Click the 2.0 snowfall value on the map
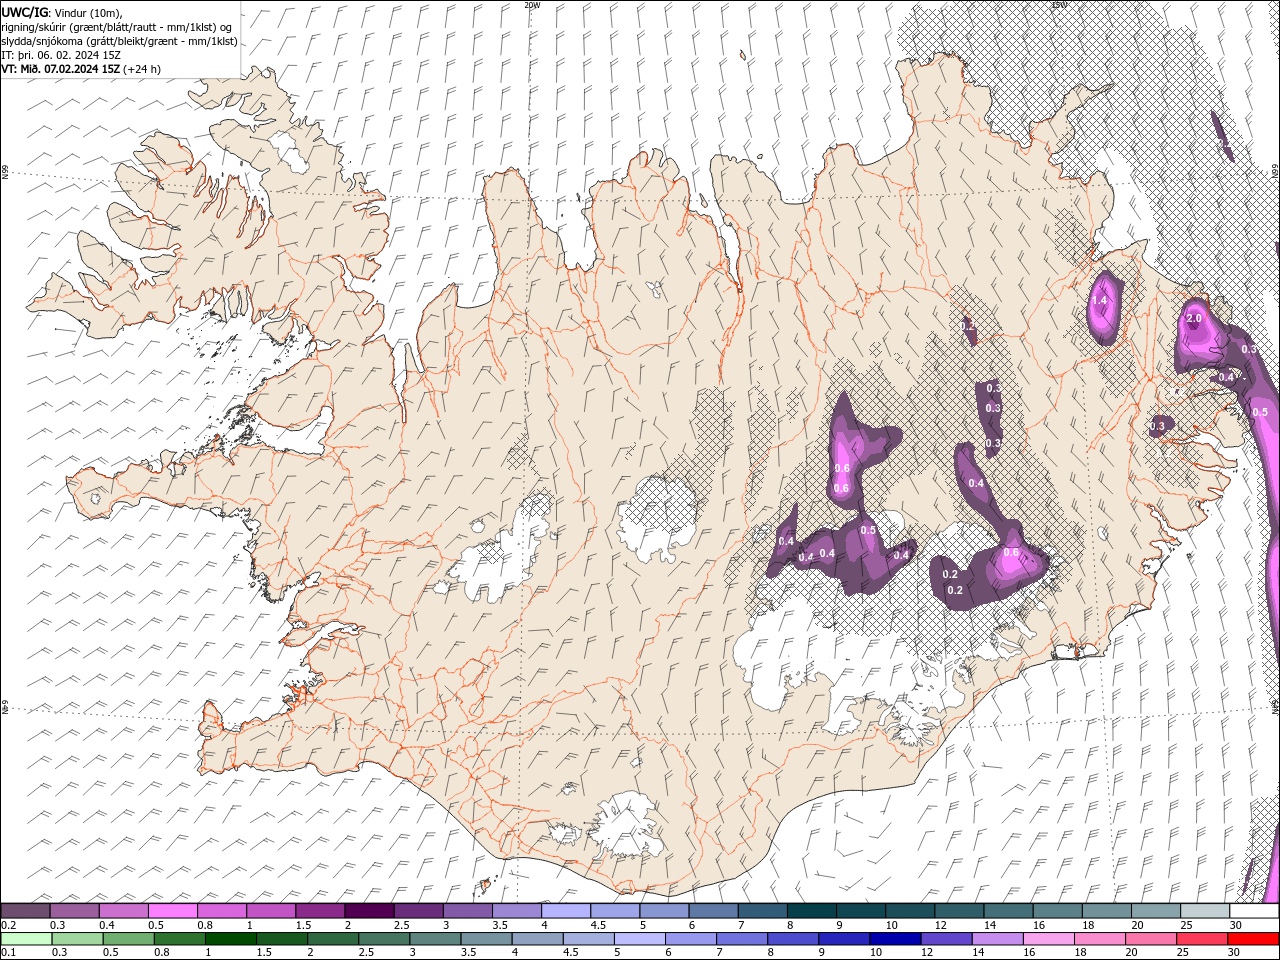The width and height of the screenshot is (1280, 960). pos(1193,318)
